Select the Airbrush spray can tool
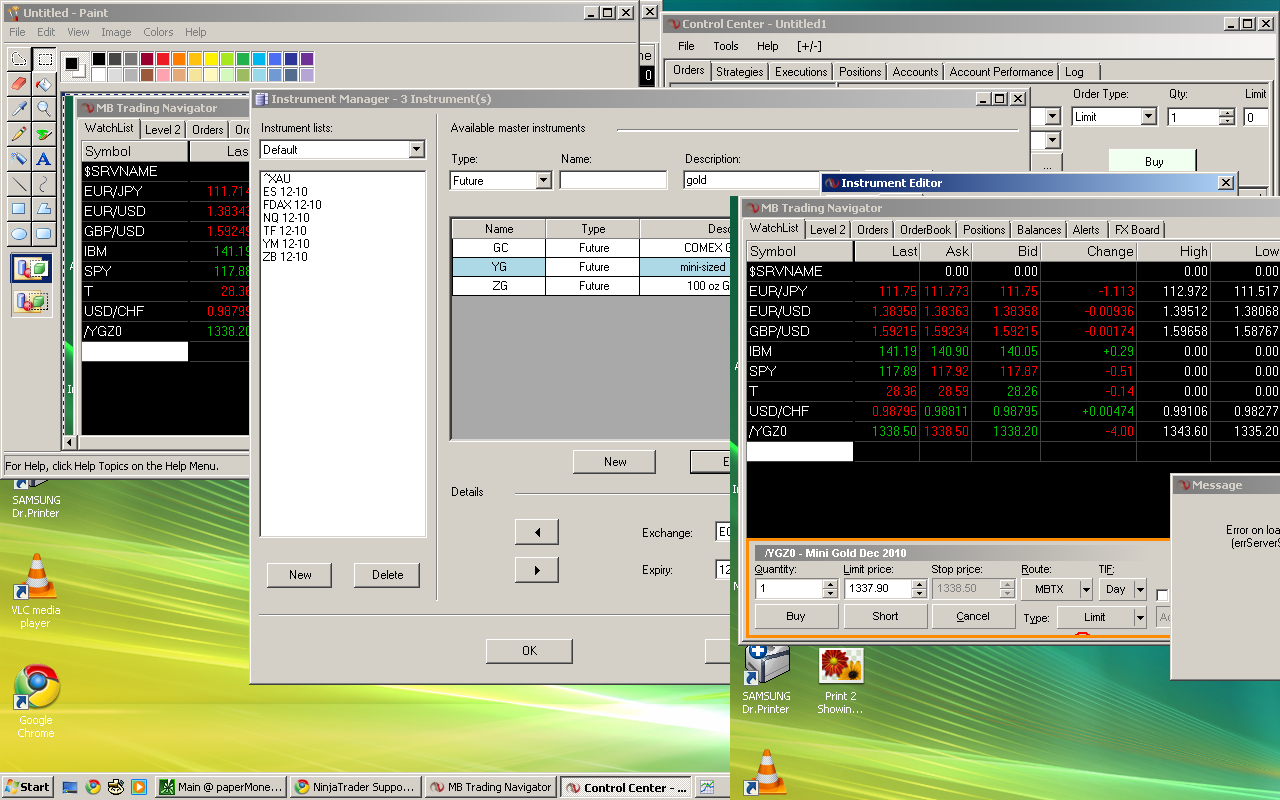Viewport: 1280px width, 800px height. (18, 159)
